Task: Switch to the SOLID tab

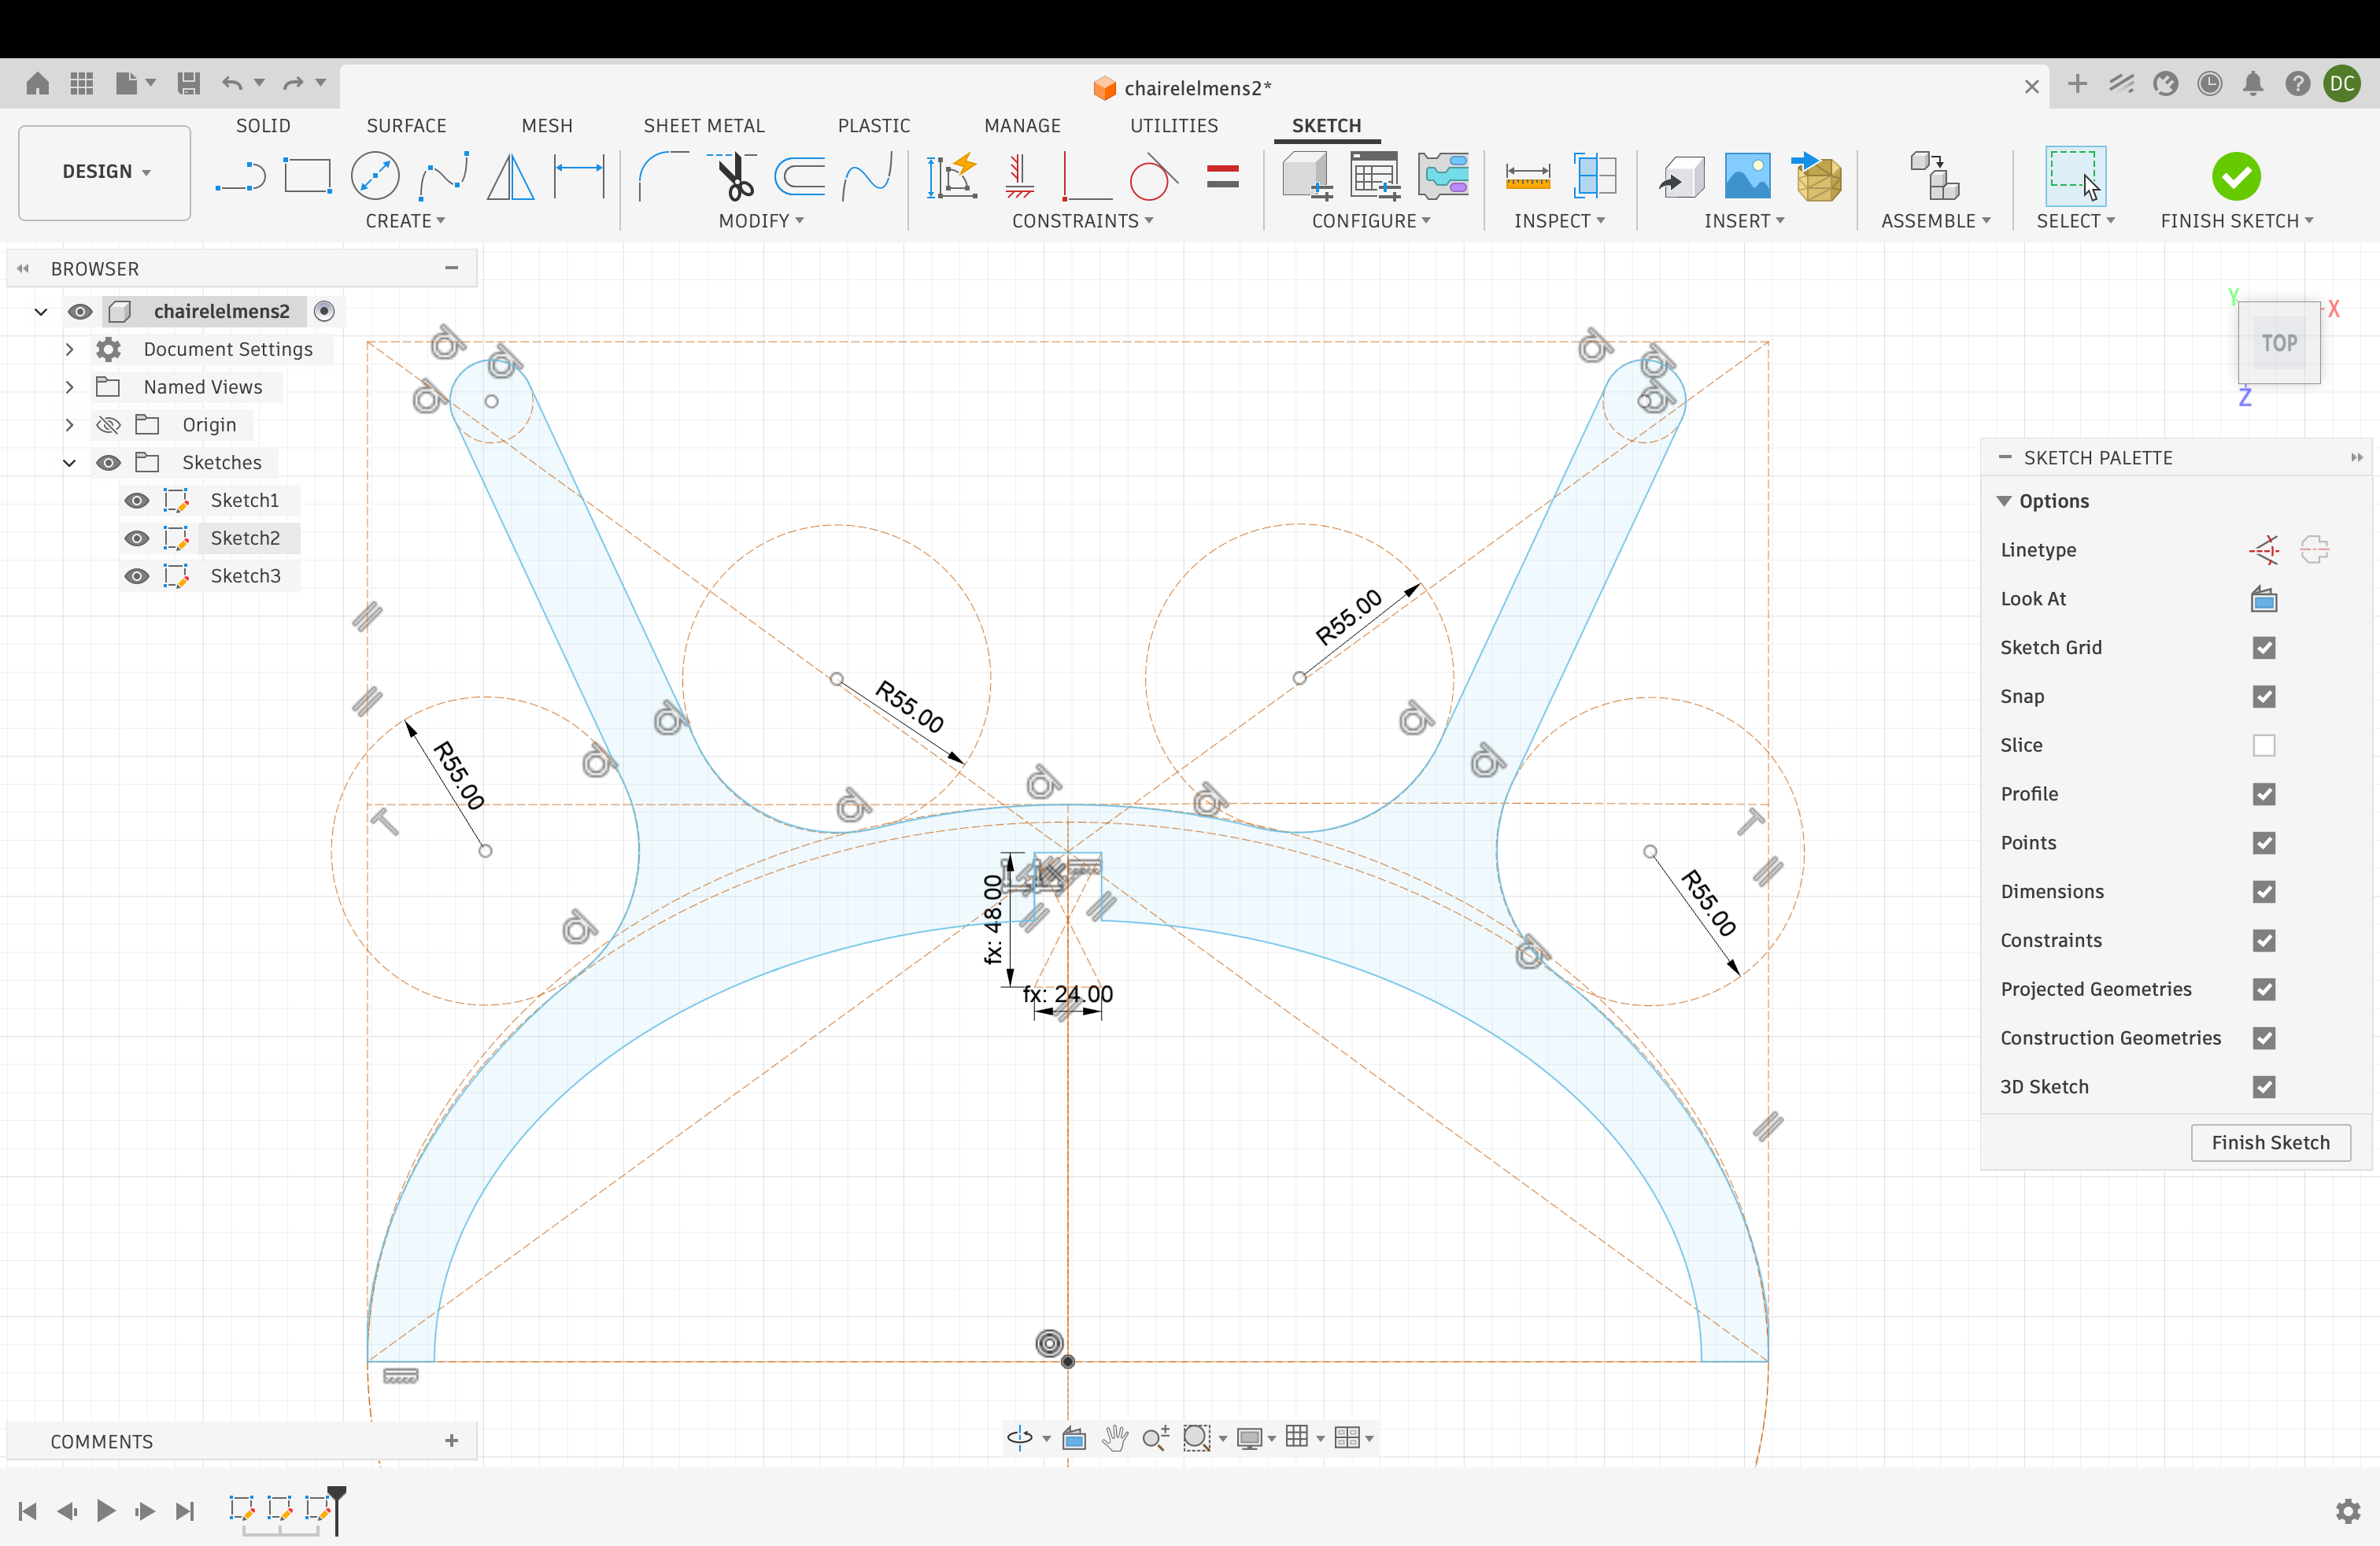Action: (263, 126)
